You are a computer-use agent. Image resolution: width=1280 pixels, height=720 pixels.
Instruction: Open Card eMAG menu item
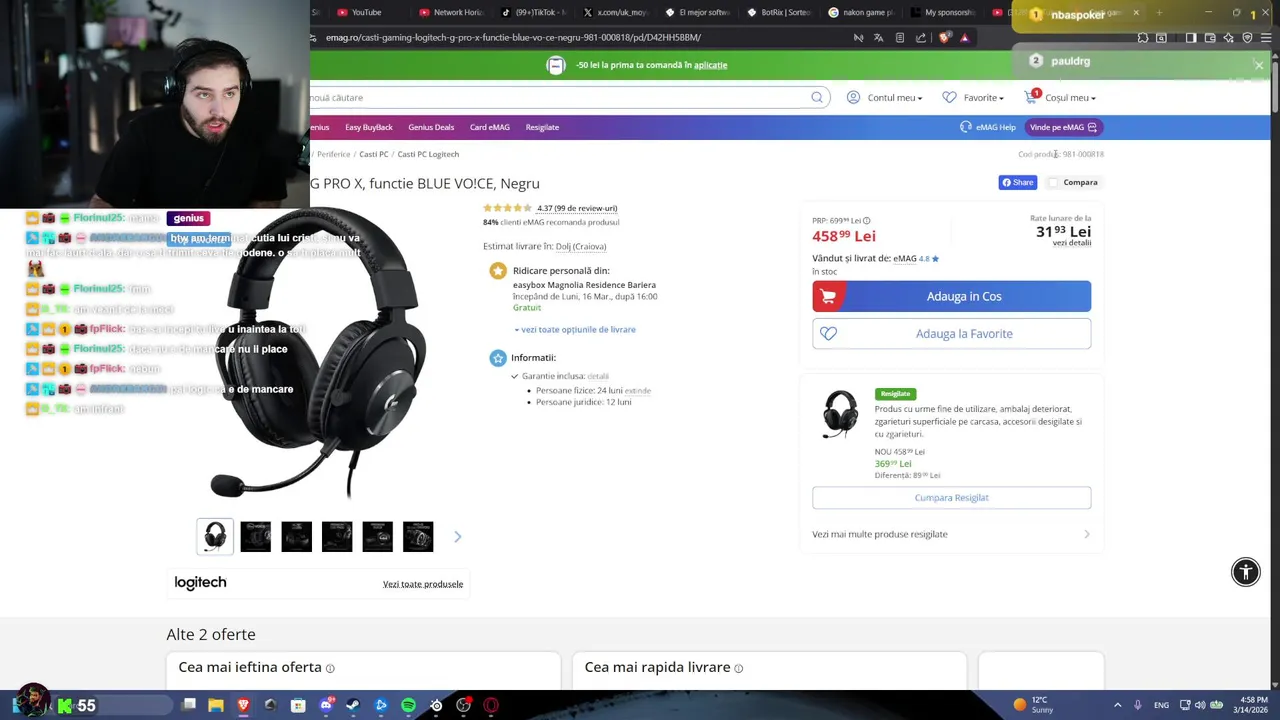click(490, 127)
